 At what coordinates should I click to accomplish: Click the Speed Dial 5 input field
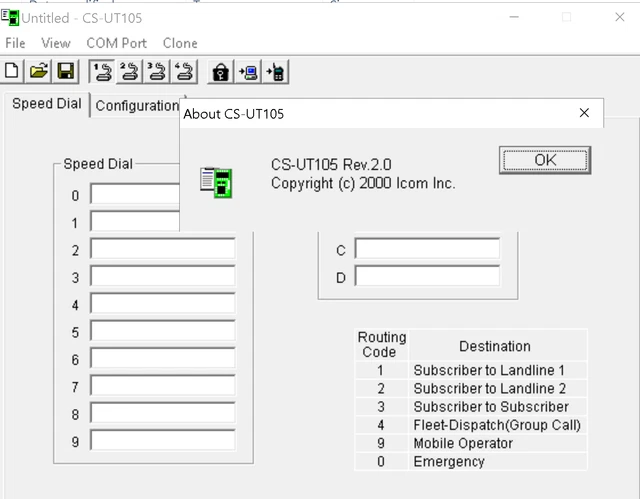point(162,331)
